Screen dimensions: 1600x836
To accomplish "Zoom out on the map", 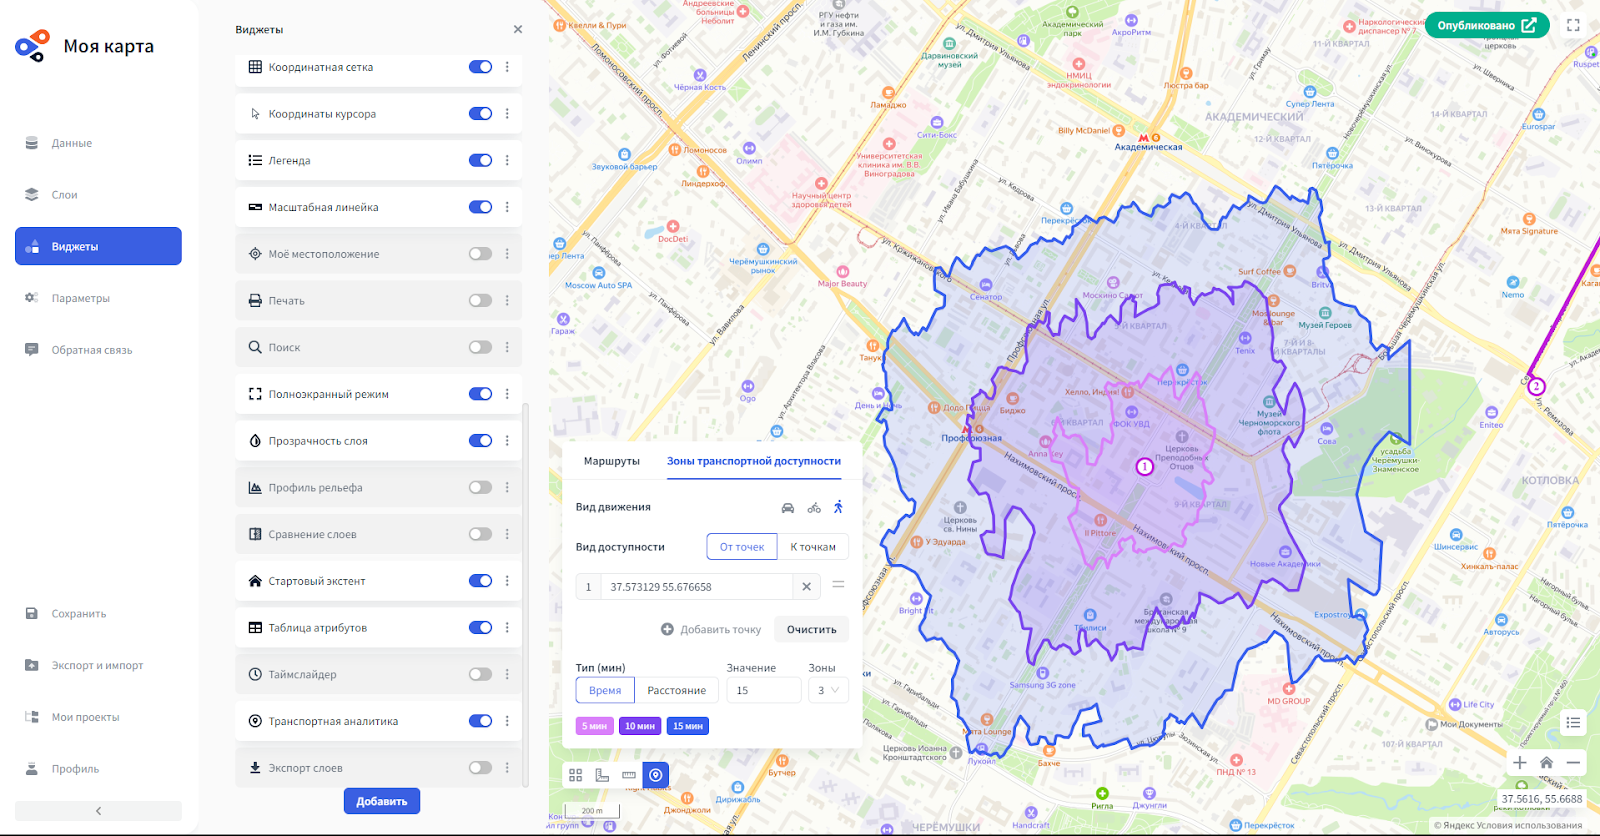I will click(x=1573, y=762).
